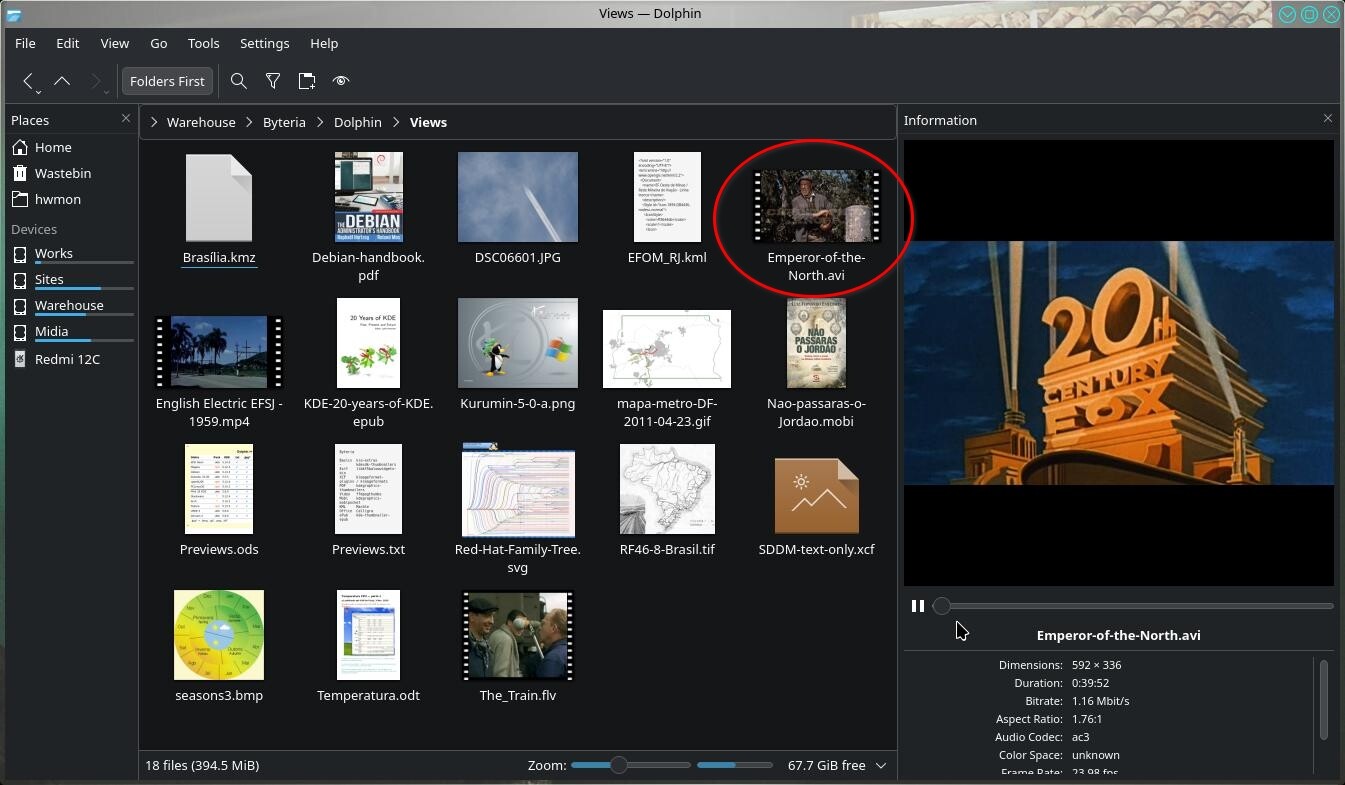Open the Tools menu

[x=203, y=43]
